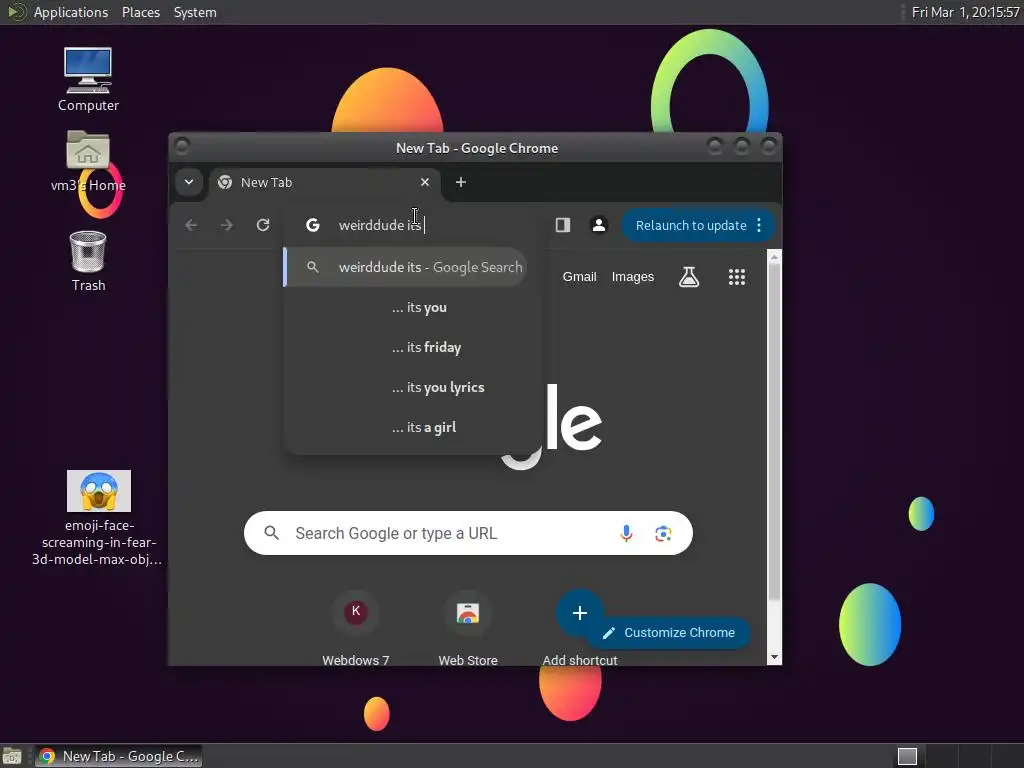The image size is (1024, 768).
Task: Select the vm3's Home folder icon
Action: pos(88,150)
